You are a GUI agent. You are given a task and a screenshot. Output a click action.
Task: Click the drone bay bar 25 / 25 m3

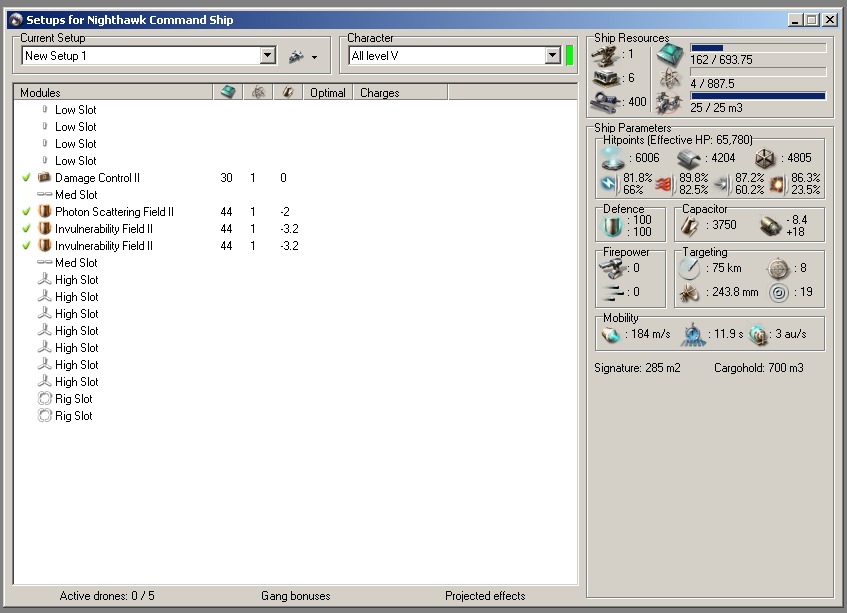(758, 96)
